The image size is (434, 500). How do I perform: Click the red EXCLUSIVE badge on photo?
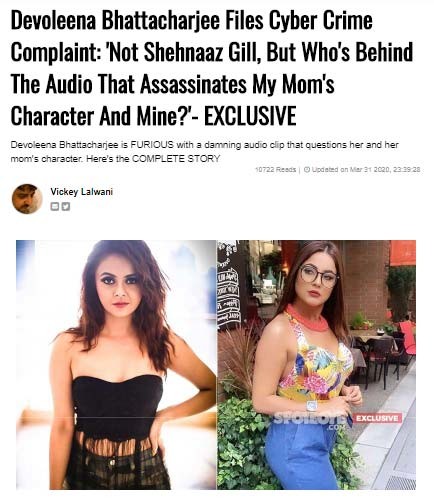pyautogui.click(x=377, y=418)
